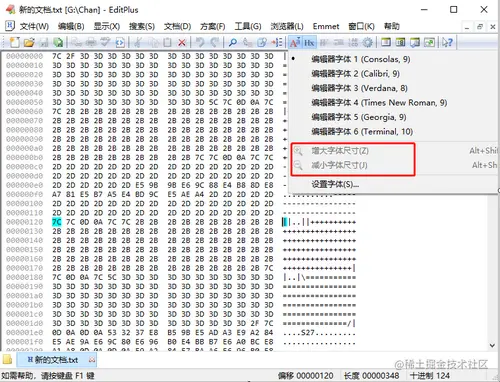Open the 帮助 menu

pos(391,26)
